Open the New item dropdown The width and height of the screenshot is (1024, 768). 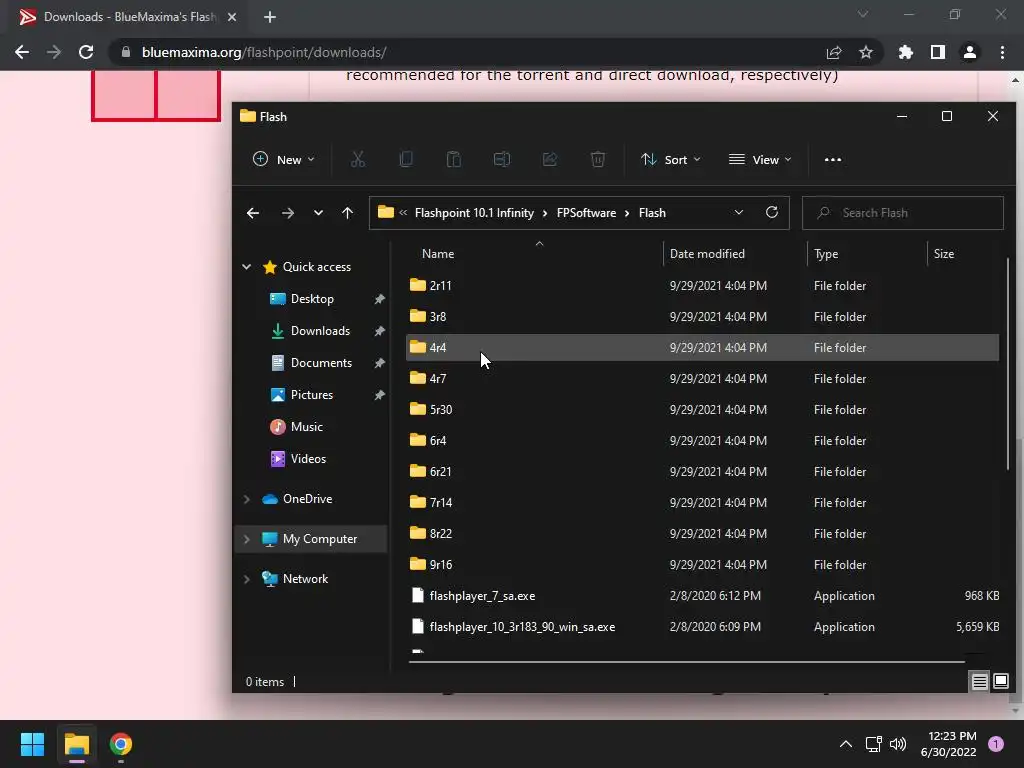tap(283, 159)
